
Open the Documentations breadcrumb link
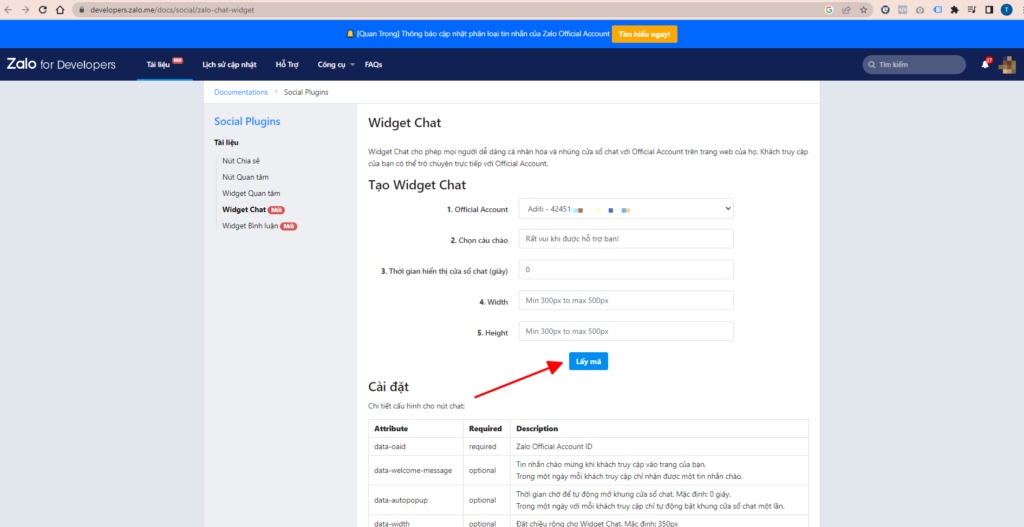(x=241, y=92)
